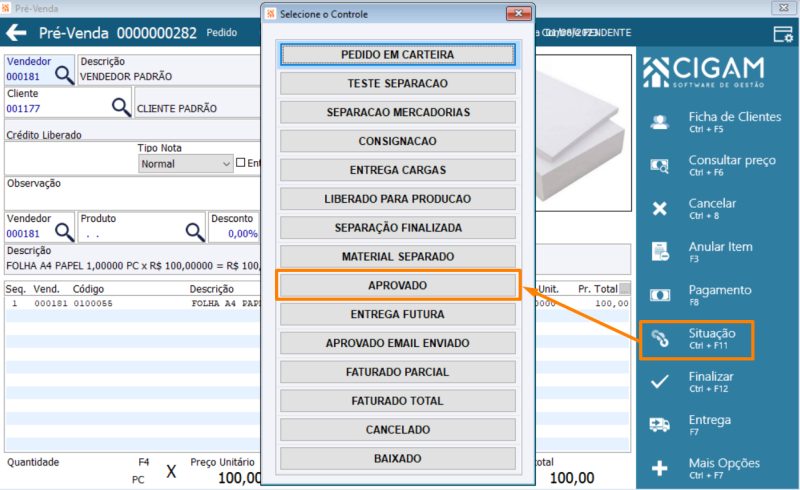Click the grid column options button
Viewport: 800px width, 490px height.
point(624,289)
